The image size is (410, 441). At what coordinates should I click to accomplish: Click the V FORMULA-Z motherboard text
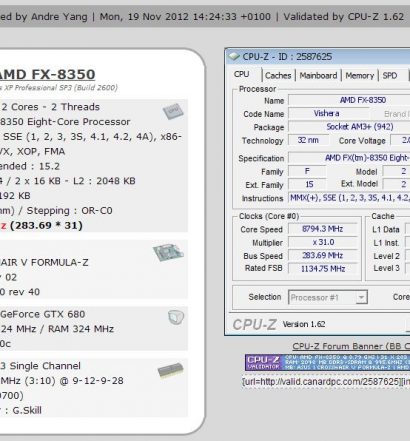click(55, 263)
